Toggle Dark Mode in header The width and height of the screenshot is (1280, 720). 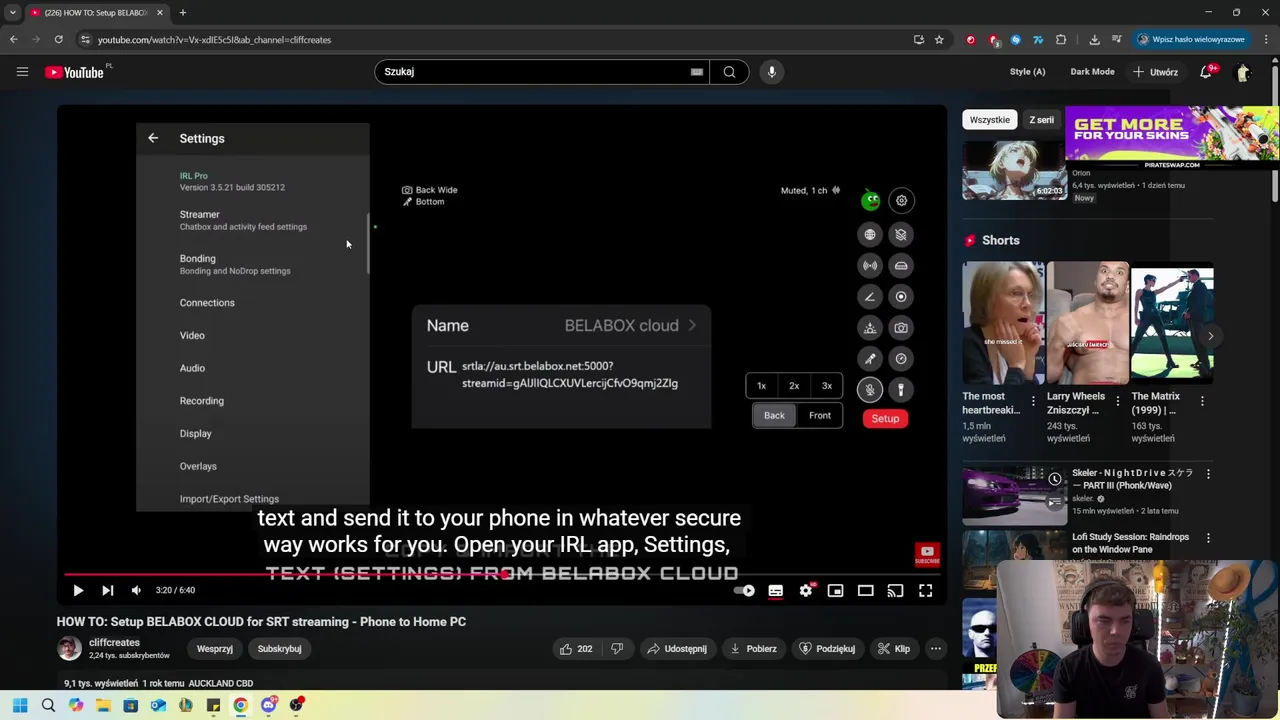pyautogui.click(x=1092, y=72)
